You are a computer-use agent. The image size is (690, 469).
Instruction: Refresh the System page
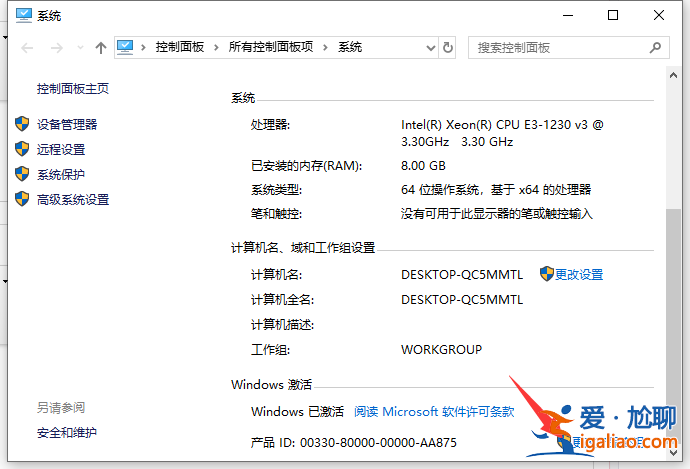[448, 48]
